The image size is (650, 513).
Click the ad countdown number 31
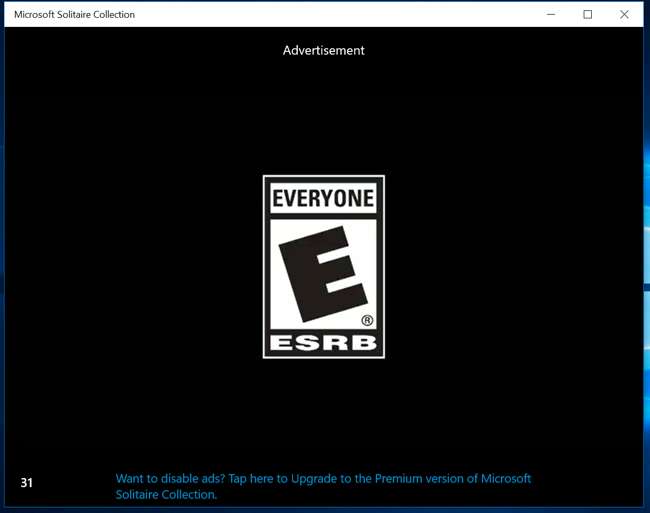(x=27, y=483)
